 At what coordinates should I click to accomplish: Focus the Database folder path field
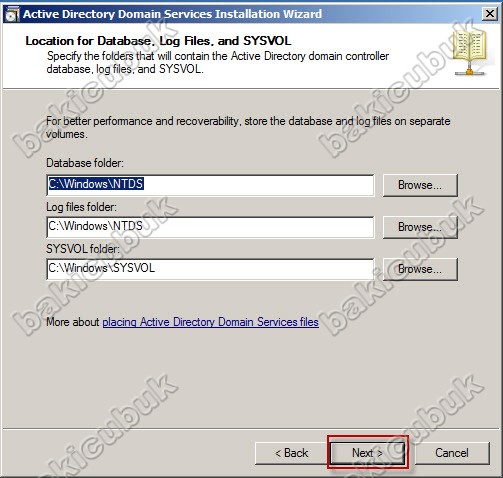coord(210,185)
